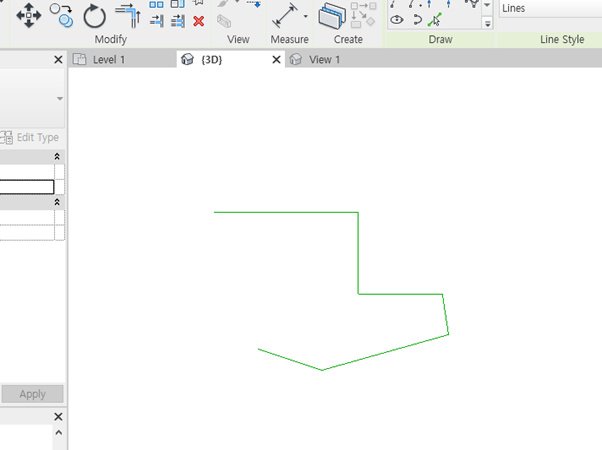
Task: Click the Apply button
Action: (x=33, y=394)
